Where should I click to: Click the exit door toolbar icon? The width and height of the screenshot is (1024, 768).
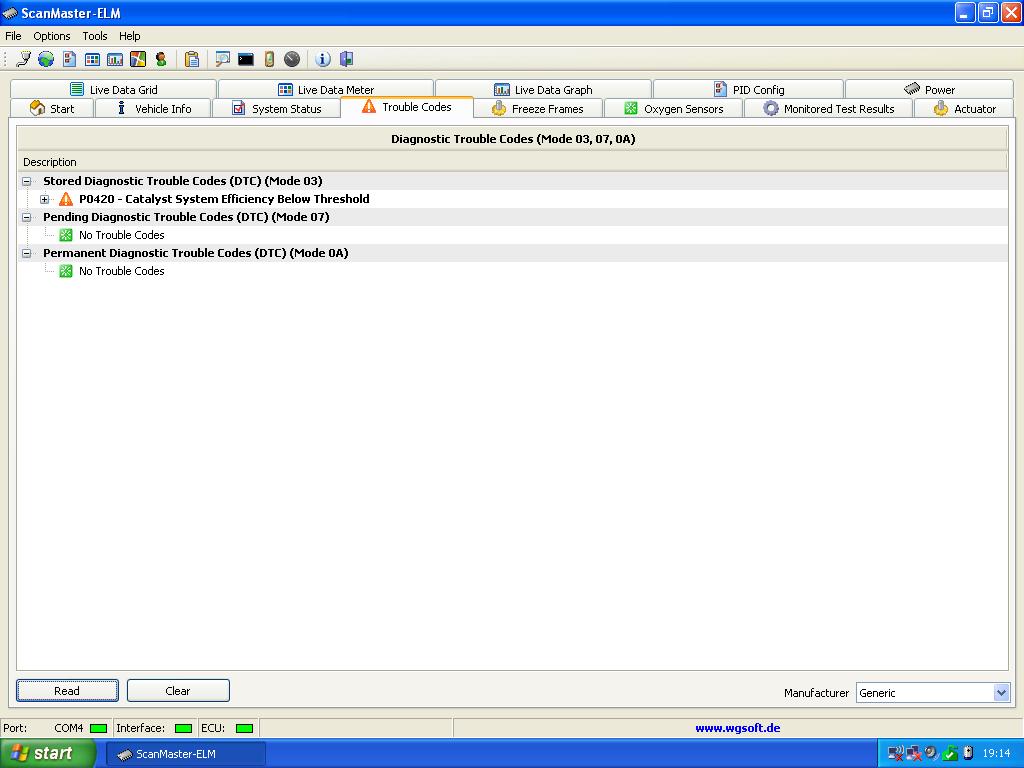(x=346, y=59)
